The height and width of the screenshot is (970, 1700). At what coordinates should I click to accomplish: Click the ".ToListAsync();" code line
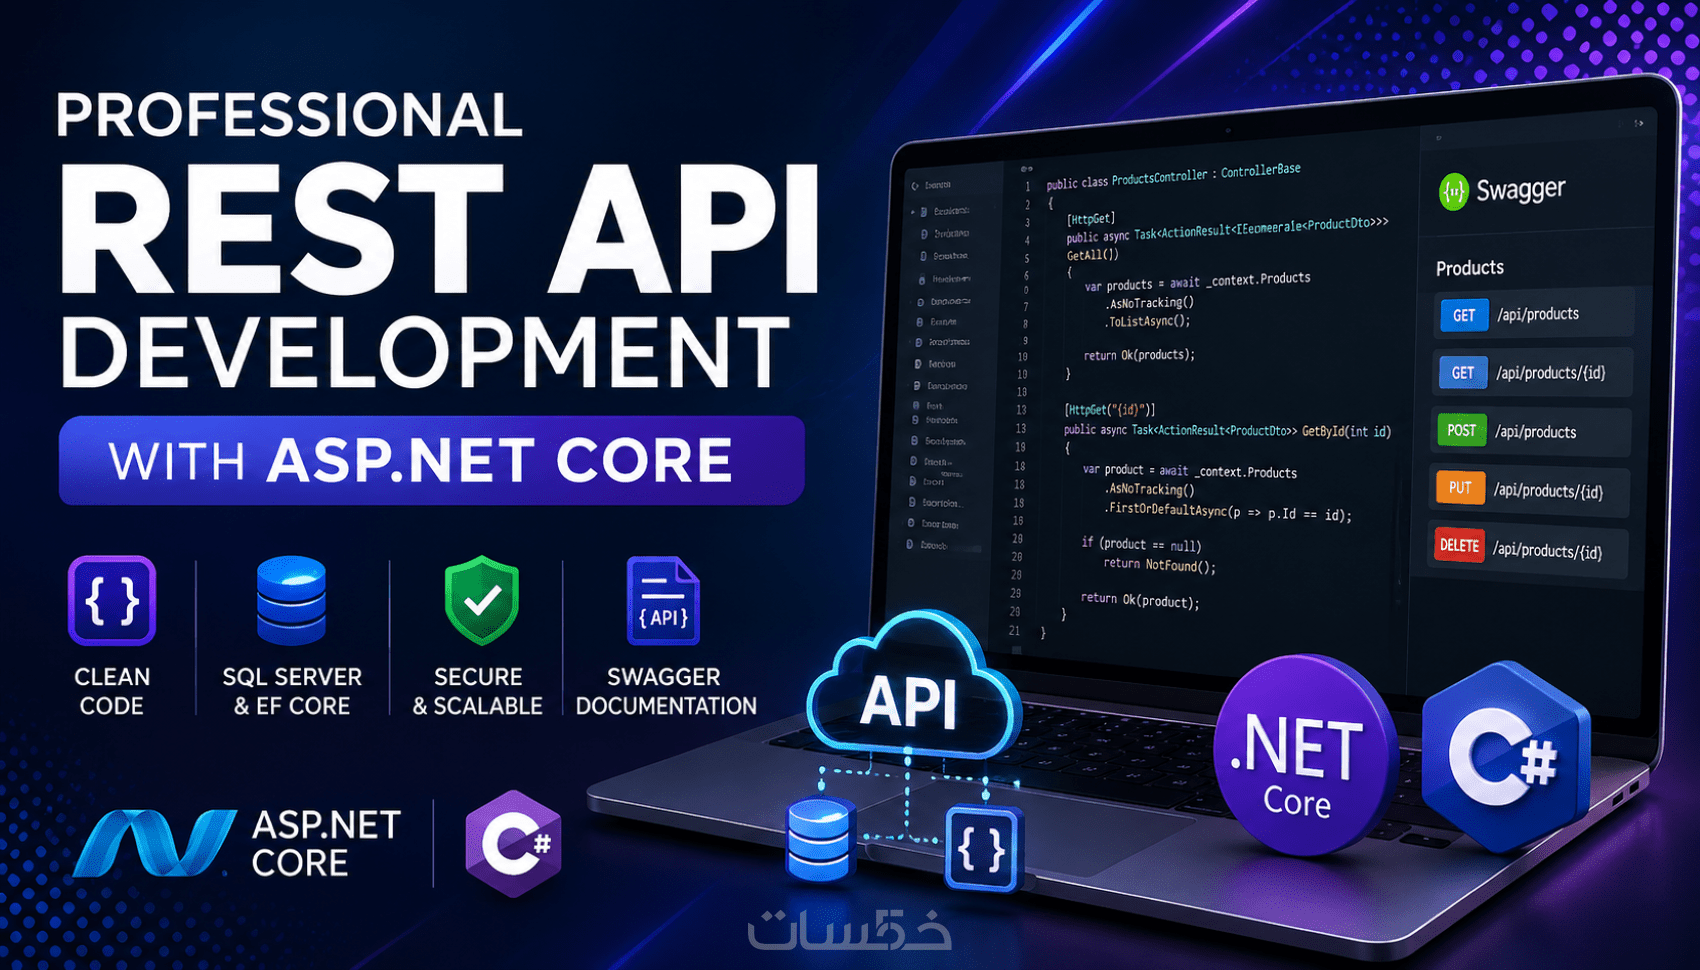1148,321
